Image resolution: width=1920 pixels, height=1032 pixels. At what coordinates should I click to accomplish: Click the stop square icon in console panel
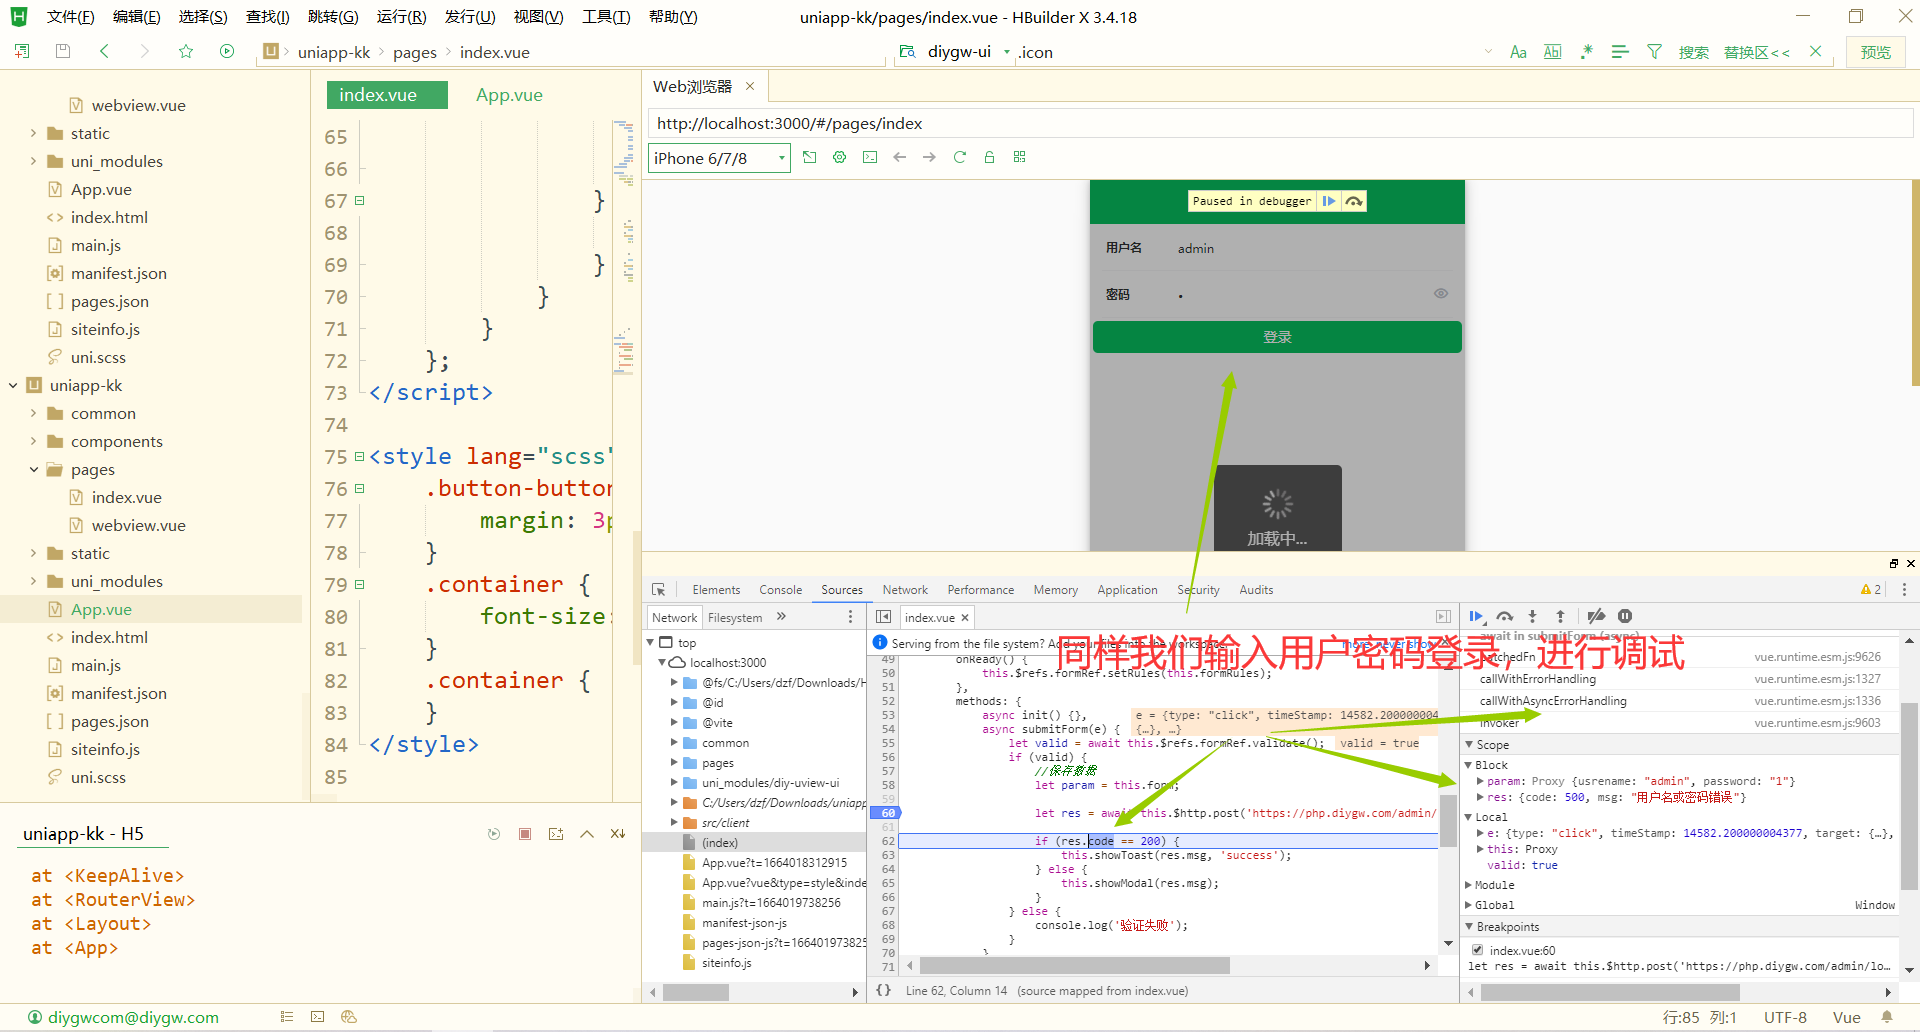point(525,833)
